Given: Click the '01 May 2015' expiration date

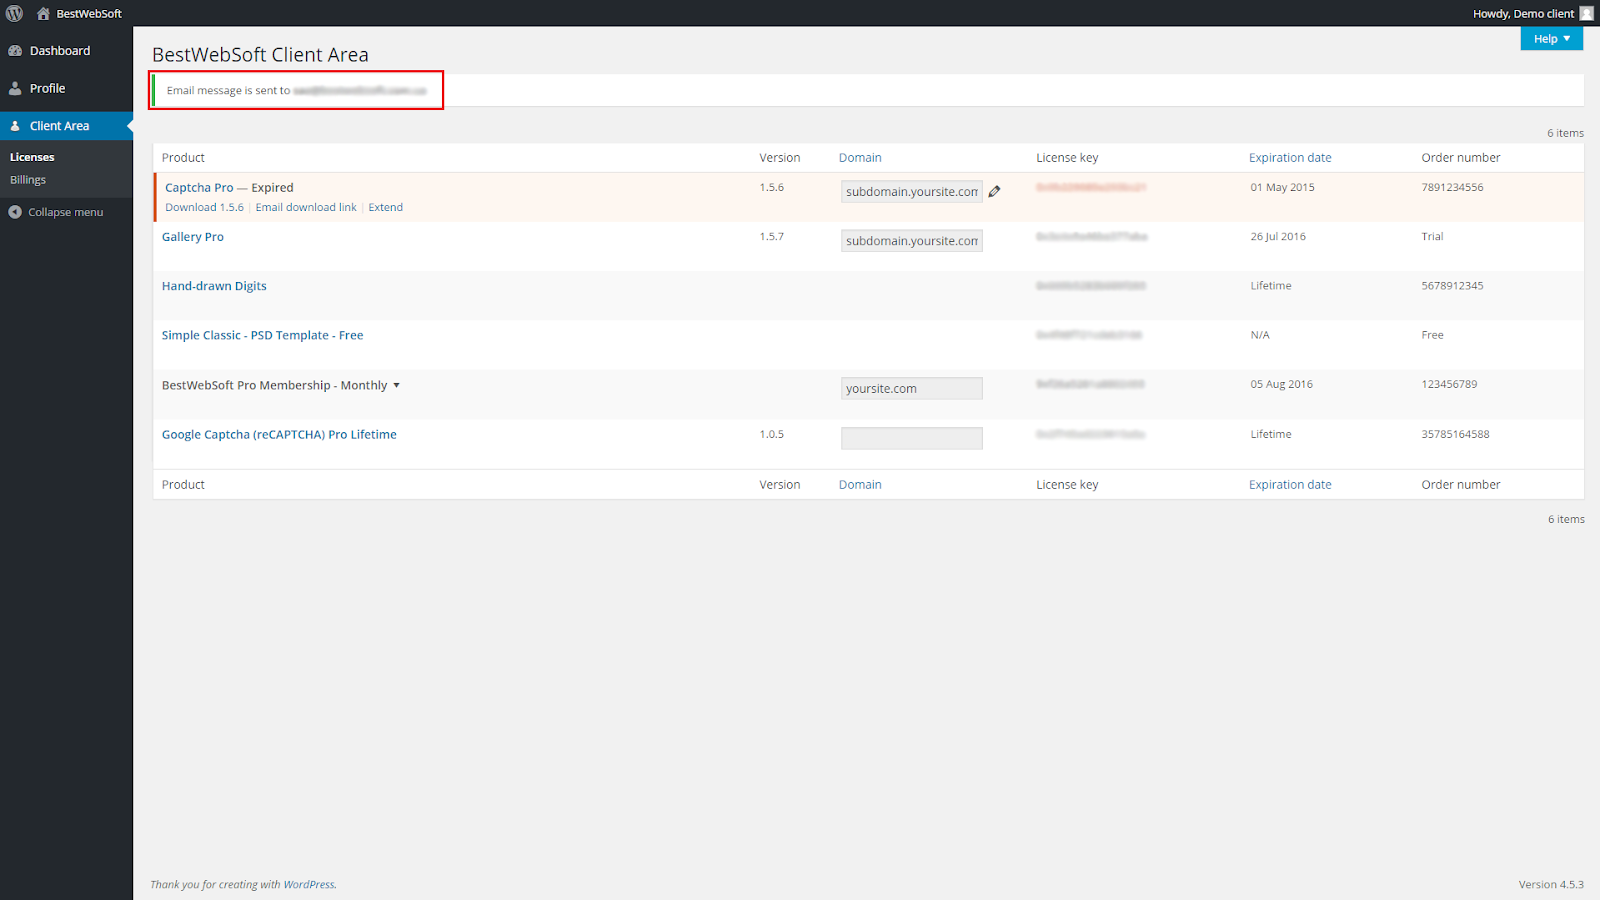Looking at the screenshot, I should pos(1282,187).
